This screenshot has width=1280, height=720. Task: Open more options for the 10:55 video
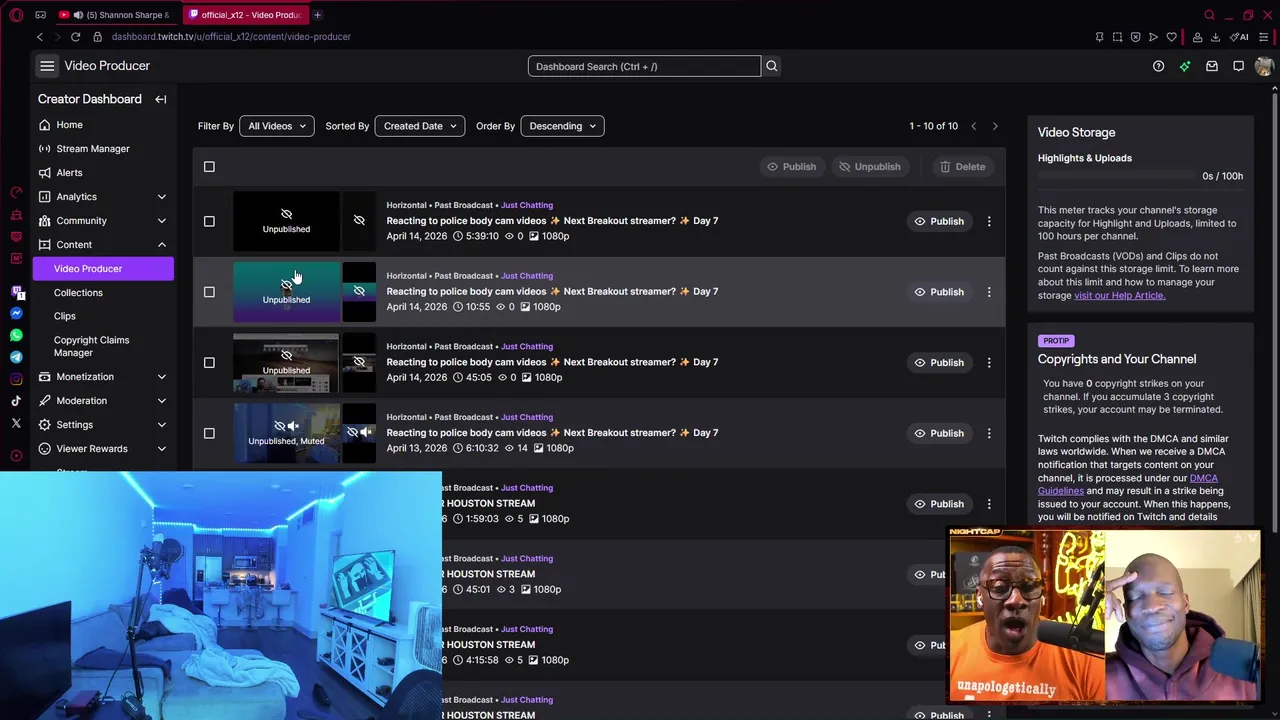989,292
